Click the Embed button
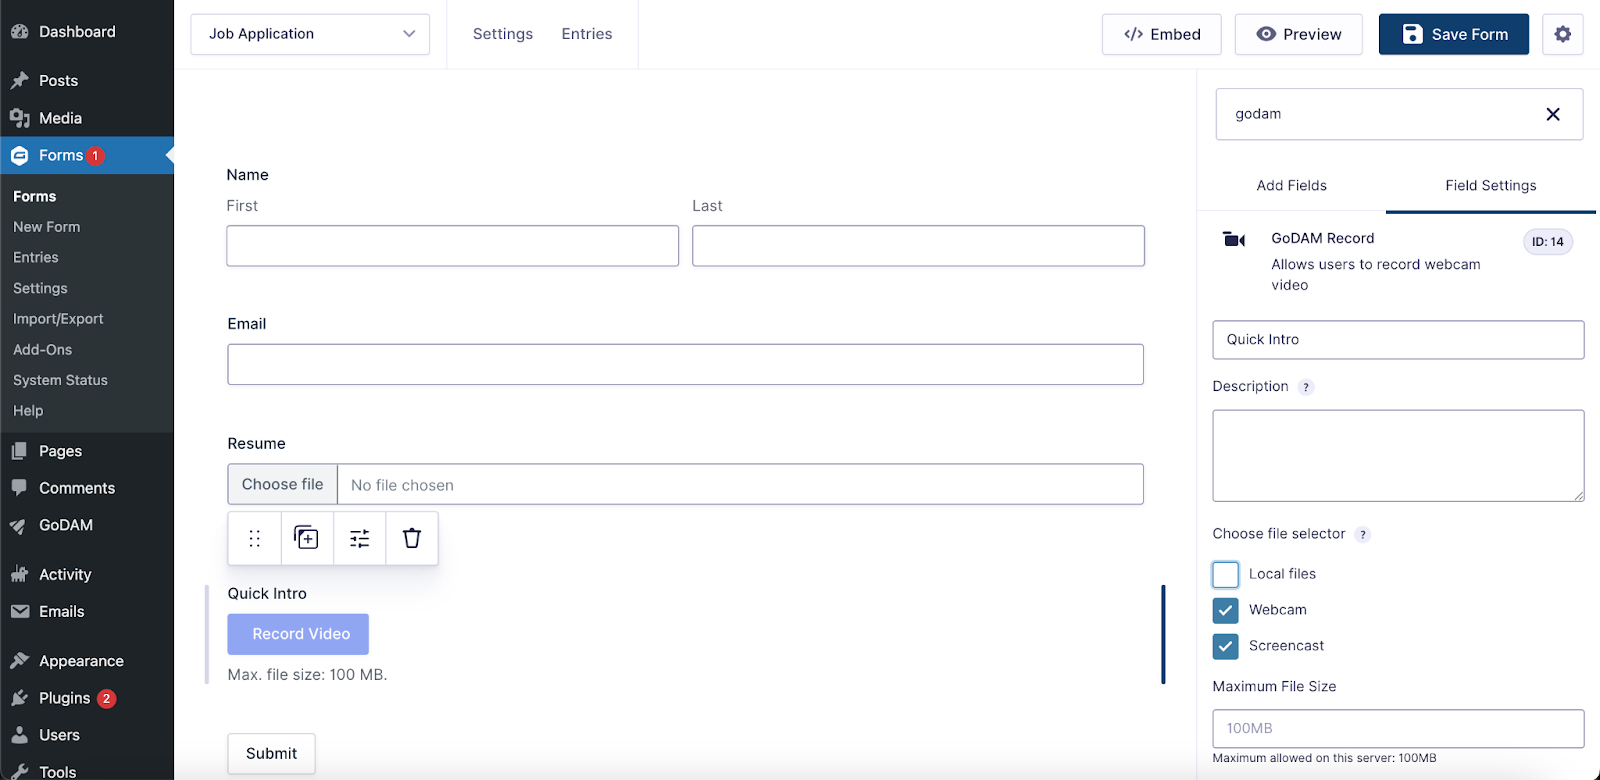 [1161, 34]
